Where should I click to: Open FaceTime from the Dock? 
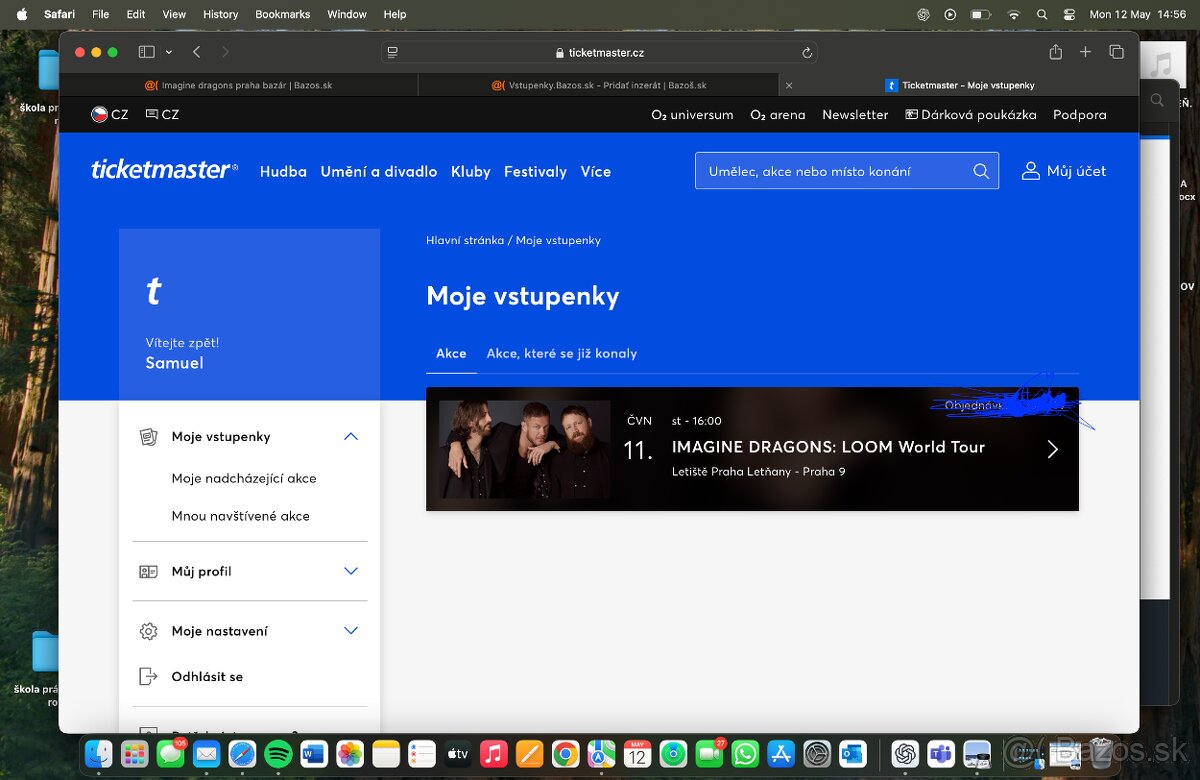point(709,753)
